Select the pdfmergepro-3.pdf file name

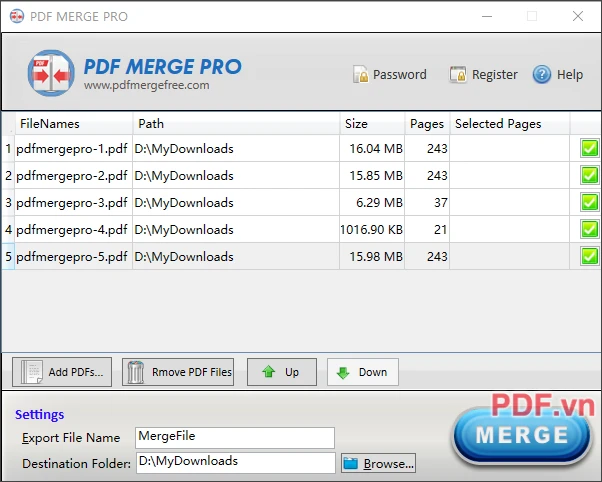72,202
